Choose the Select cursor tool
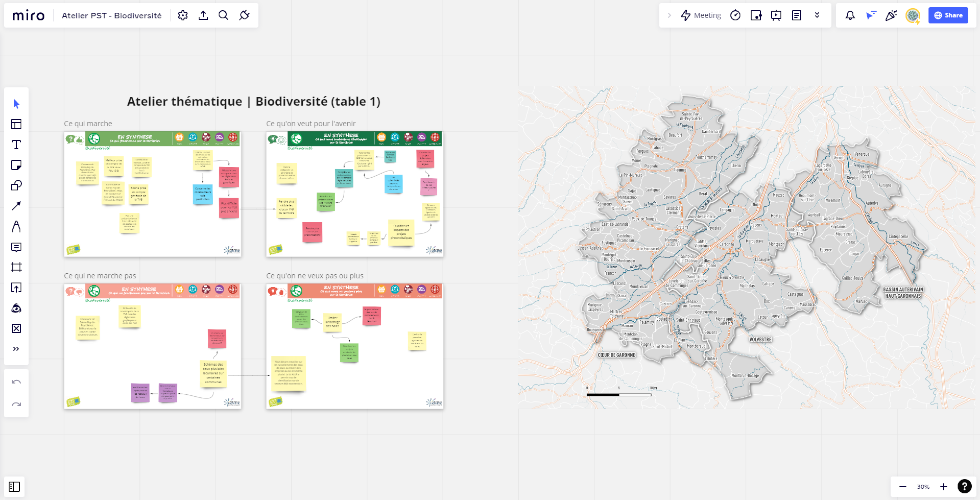 [16, 104]
